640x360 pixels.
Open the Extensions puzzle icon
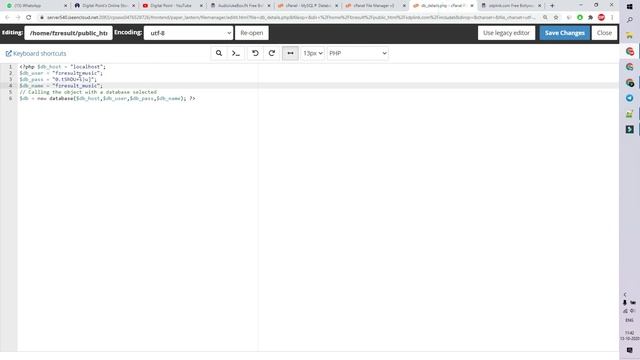click(590, 18)
